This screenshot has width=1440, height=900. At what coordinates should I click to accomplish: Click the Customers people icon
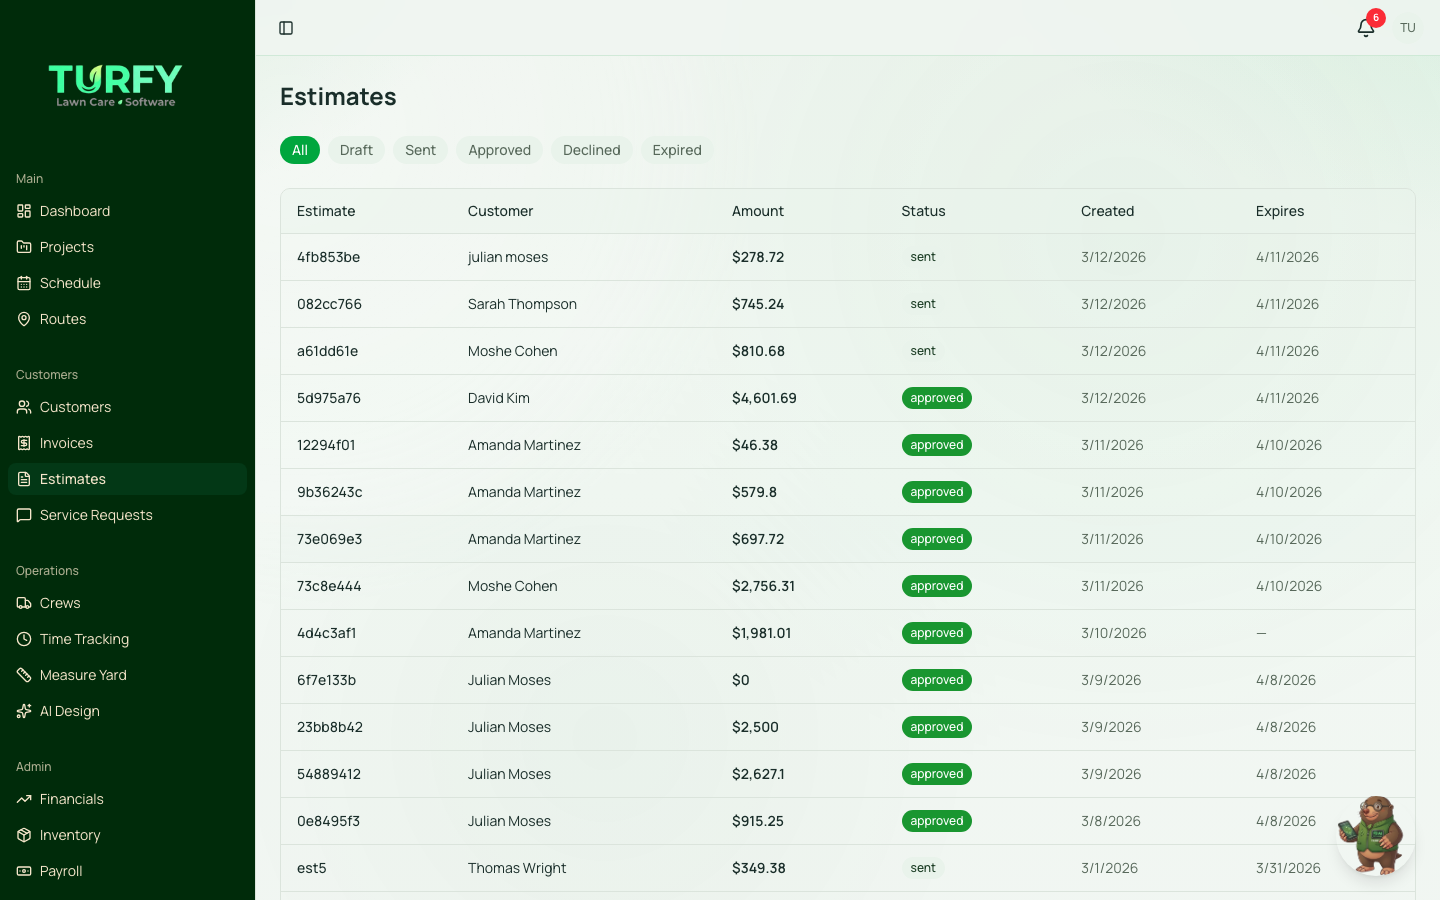pyautogui.click(x=24, y=407)
